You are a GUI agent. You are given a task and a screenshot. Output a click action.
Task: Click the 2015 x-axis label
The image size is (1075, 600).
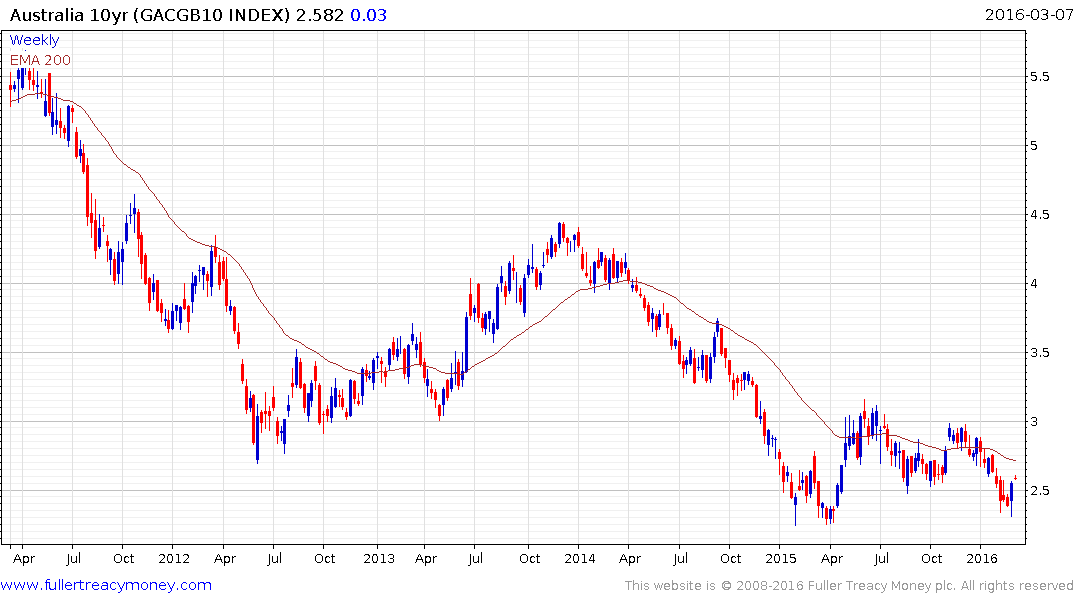click(781, 558)
